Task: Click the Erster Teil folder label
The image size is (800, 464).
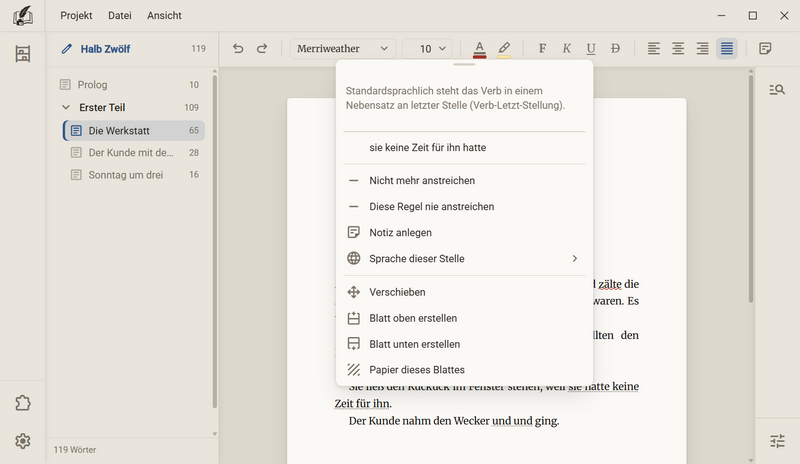Action: [102, 107]
